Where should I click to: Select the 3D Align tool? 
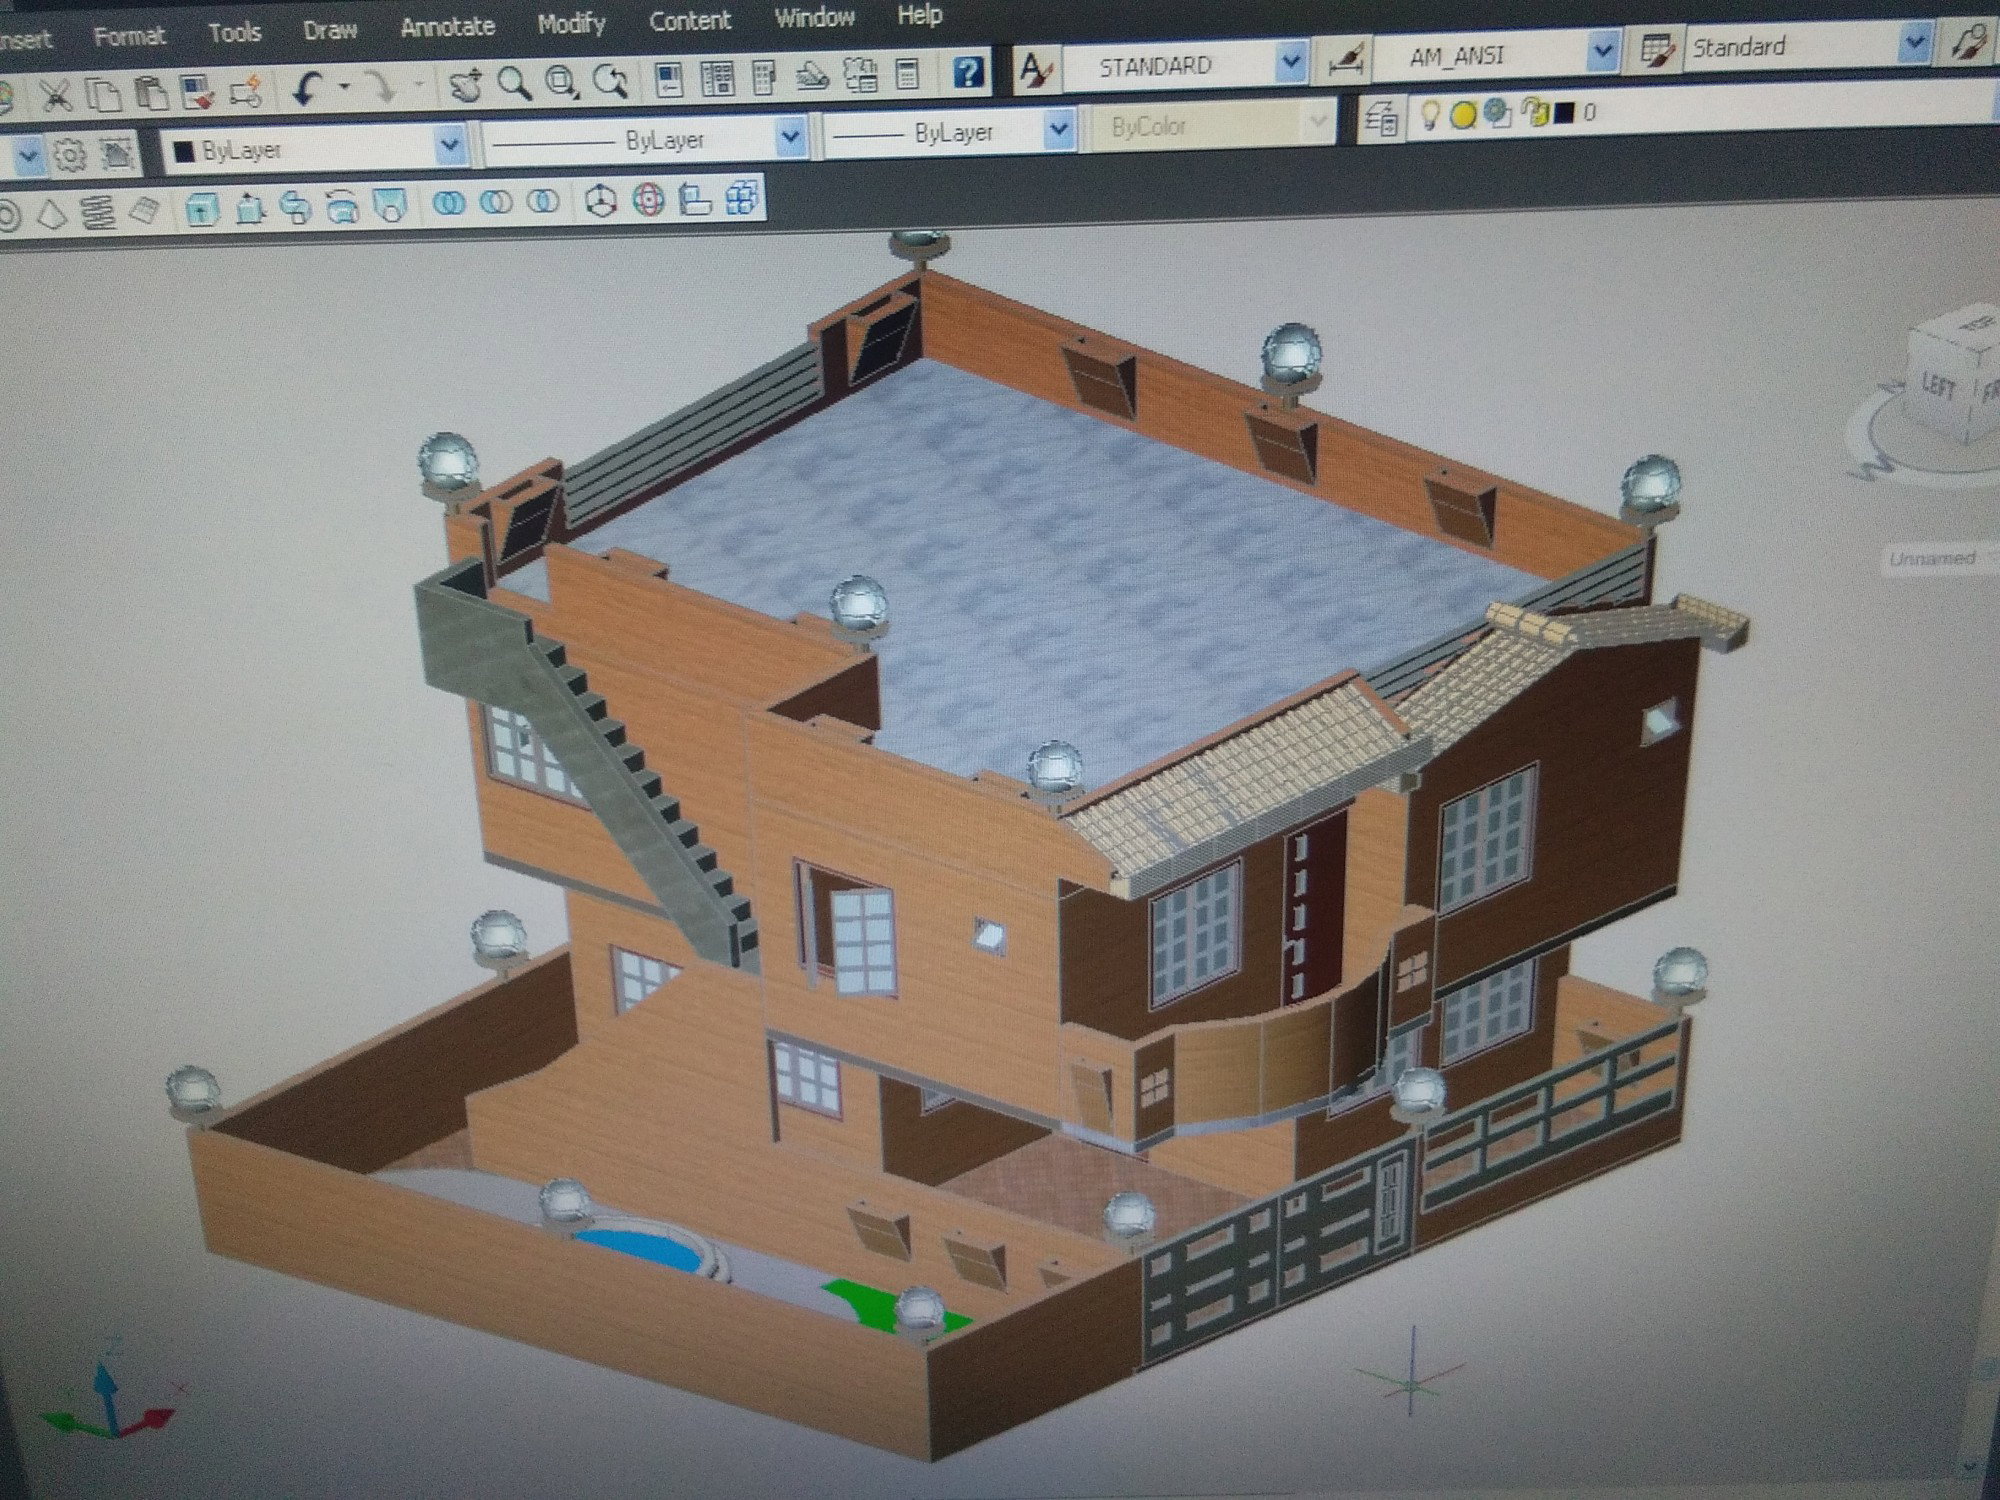pos(695,199)
